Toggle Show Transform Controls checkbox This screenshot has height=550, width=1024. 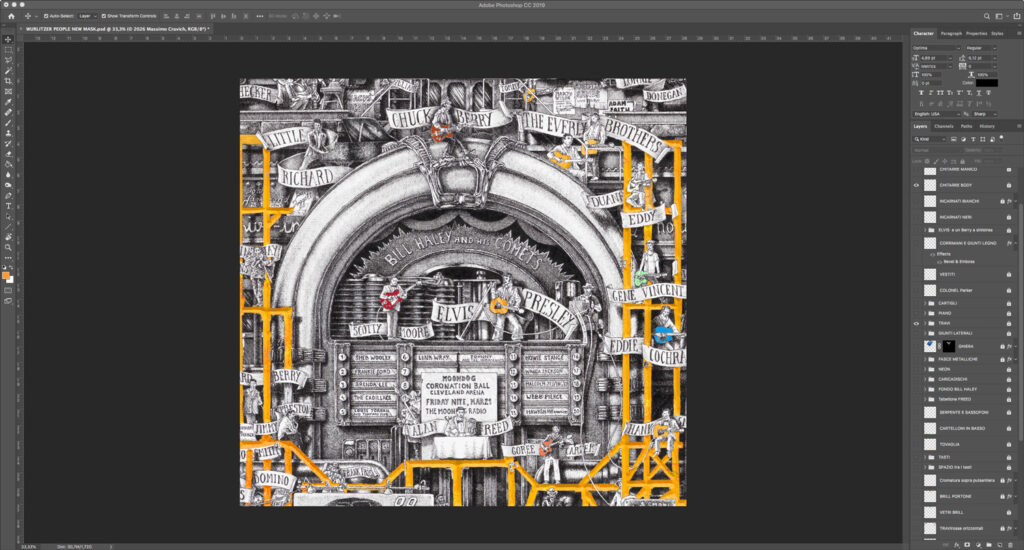coord(104,16)
